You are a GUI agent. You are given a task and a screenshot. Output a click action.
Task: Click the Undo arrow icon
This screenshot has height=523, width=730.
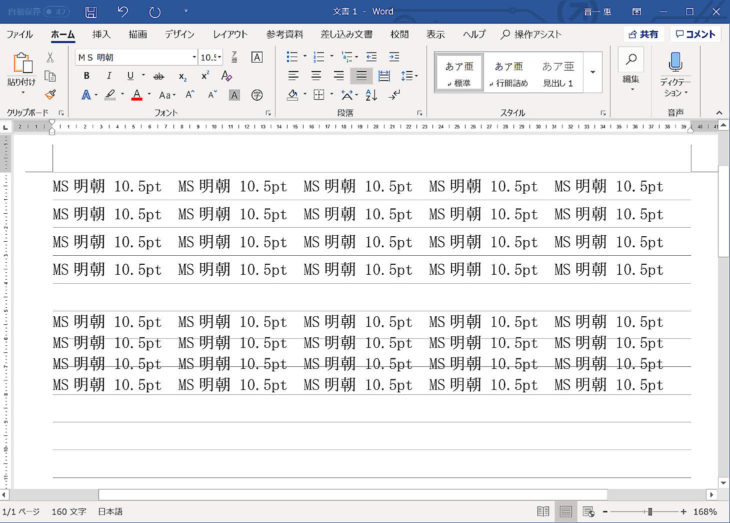[122, 12]
